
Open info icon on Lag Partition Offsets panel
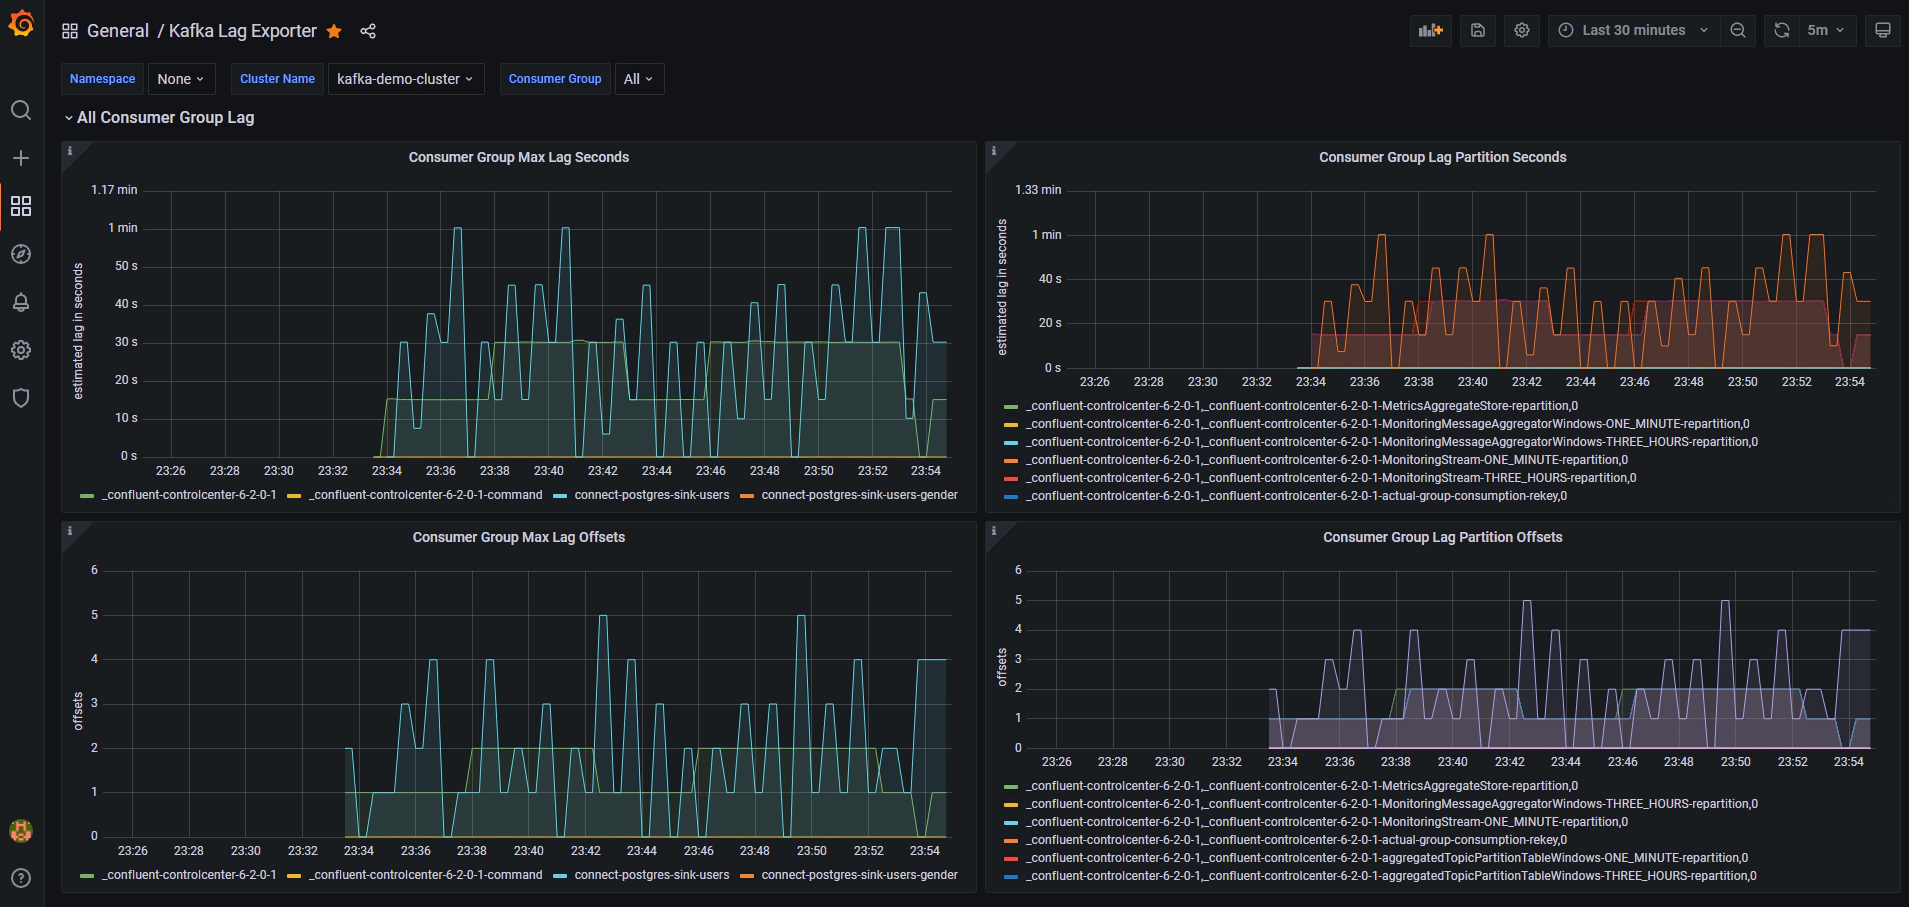pos(993,531)
